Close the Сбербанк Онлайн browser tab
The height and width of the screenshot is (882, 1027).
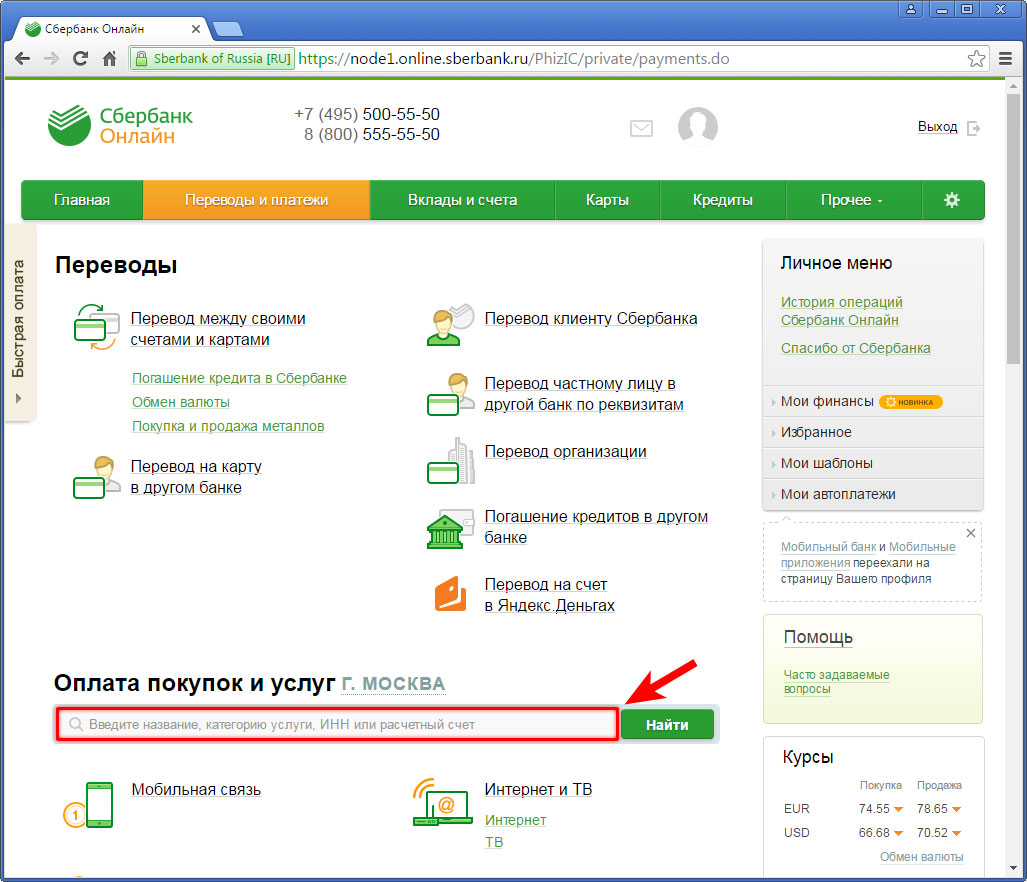195,29
